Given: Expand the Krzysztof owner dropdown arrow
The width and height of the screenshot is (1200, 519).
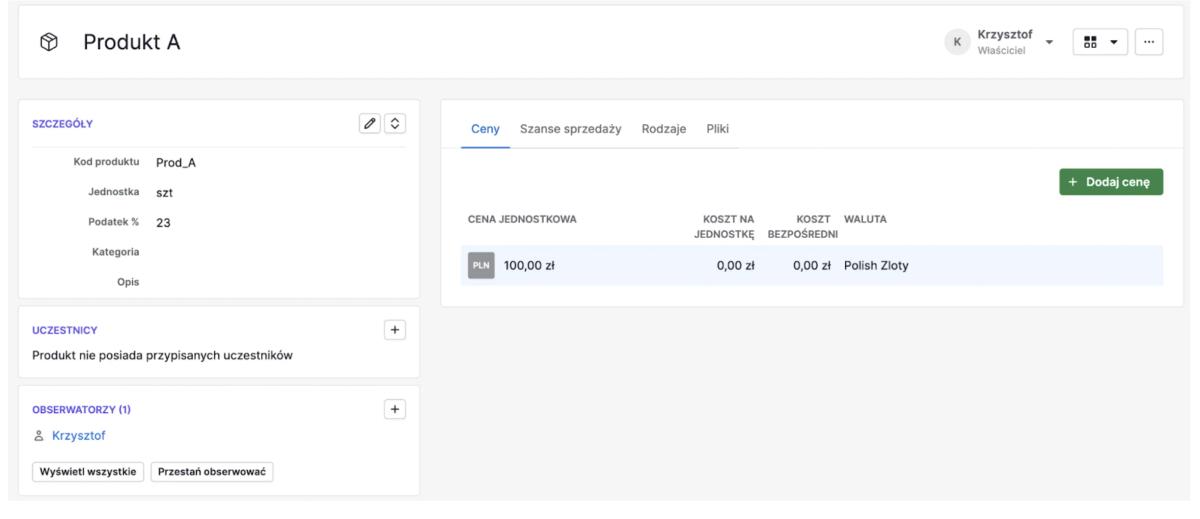Looking at the screenshot, I should (1050, 42).
